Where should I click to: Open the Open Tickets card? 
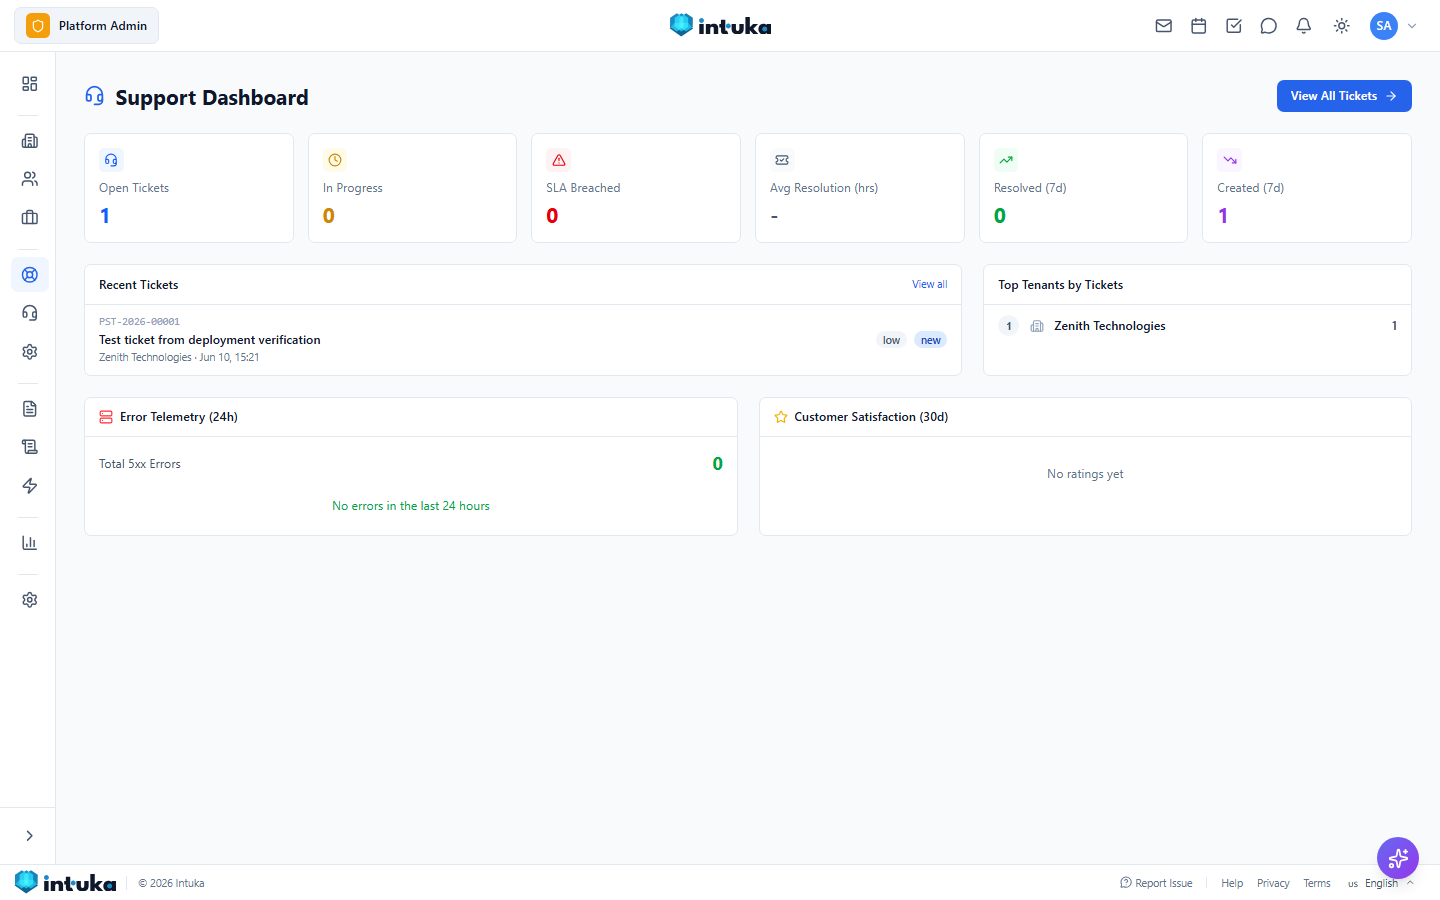tap(189, 188)
